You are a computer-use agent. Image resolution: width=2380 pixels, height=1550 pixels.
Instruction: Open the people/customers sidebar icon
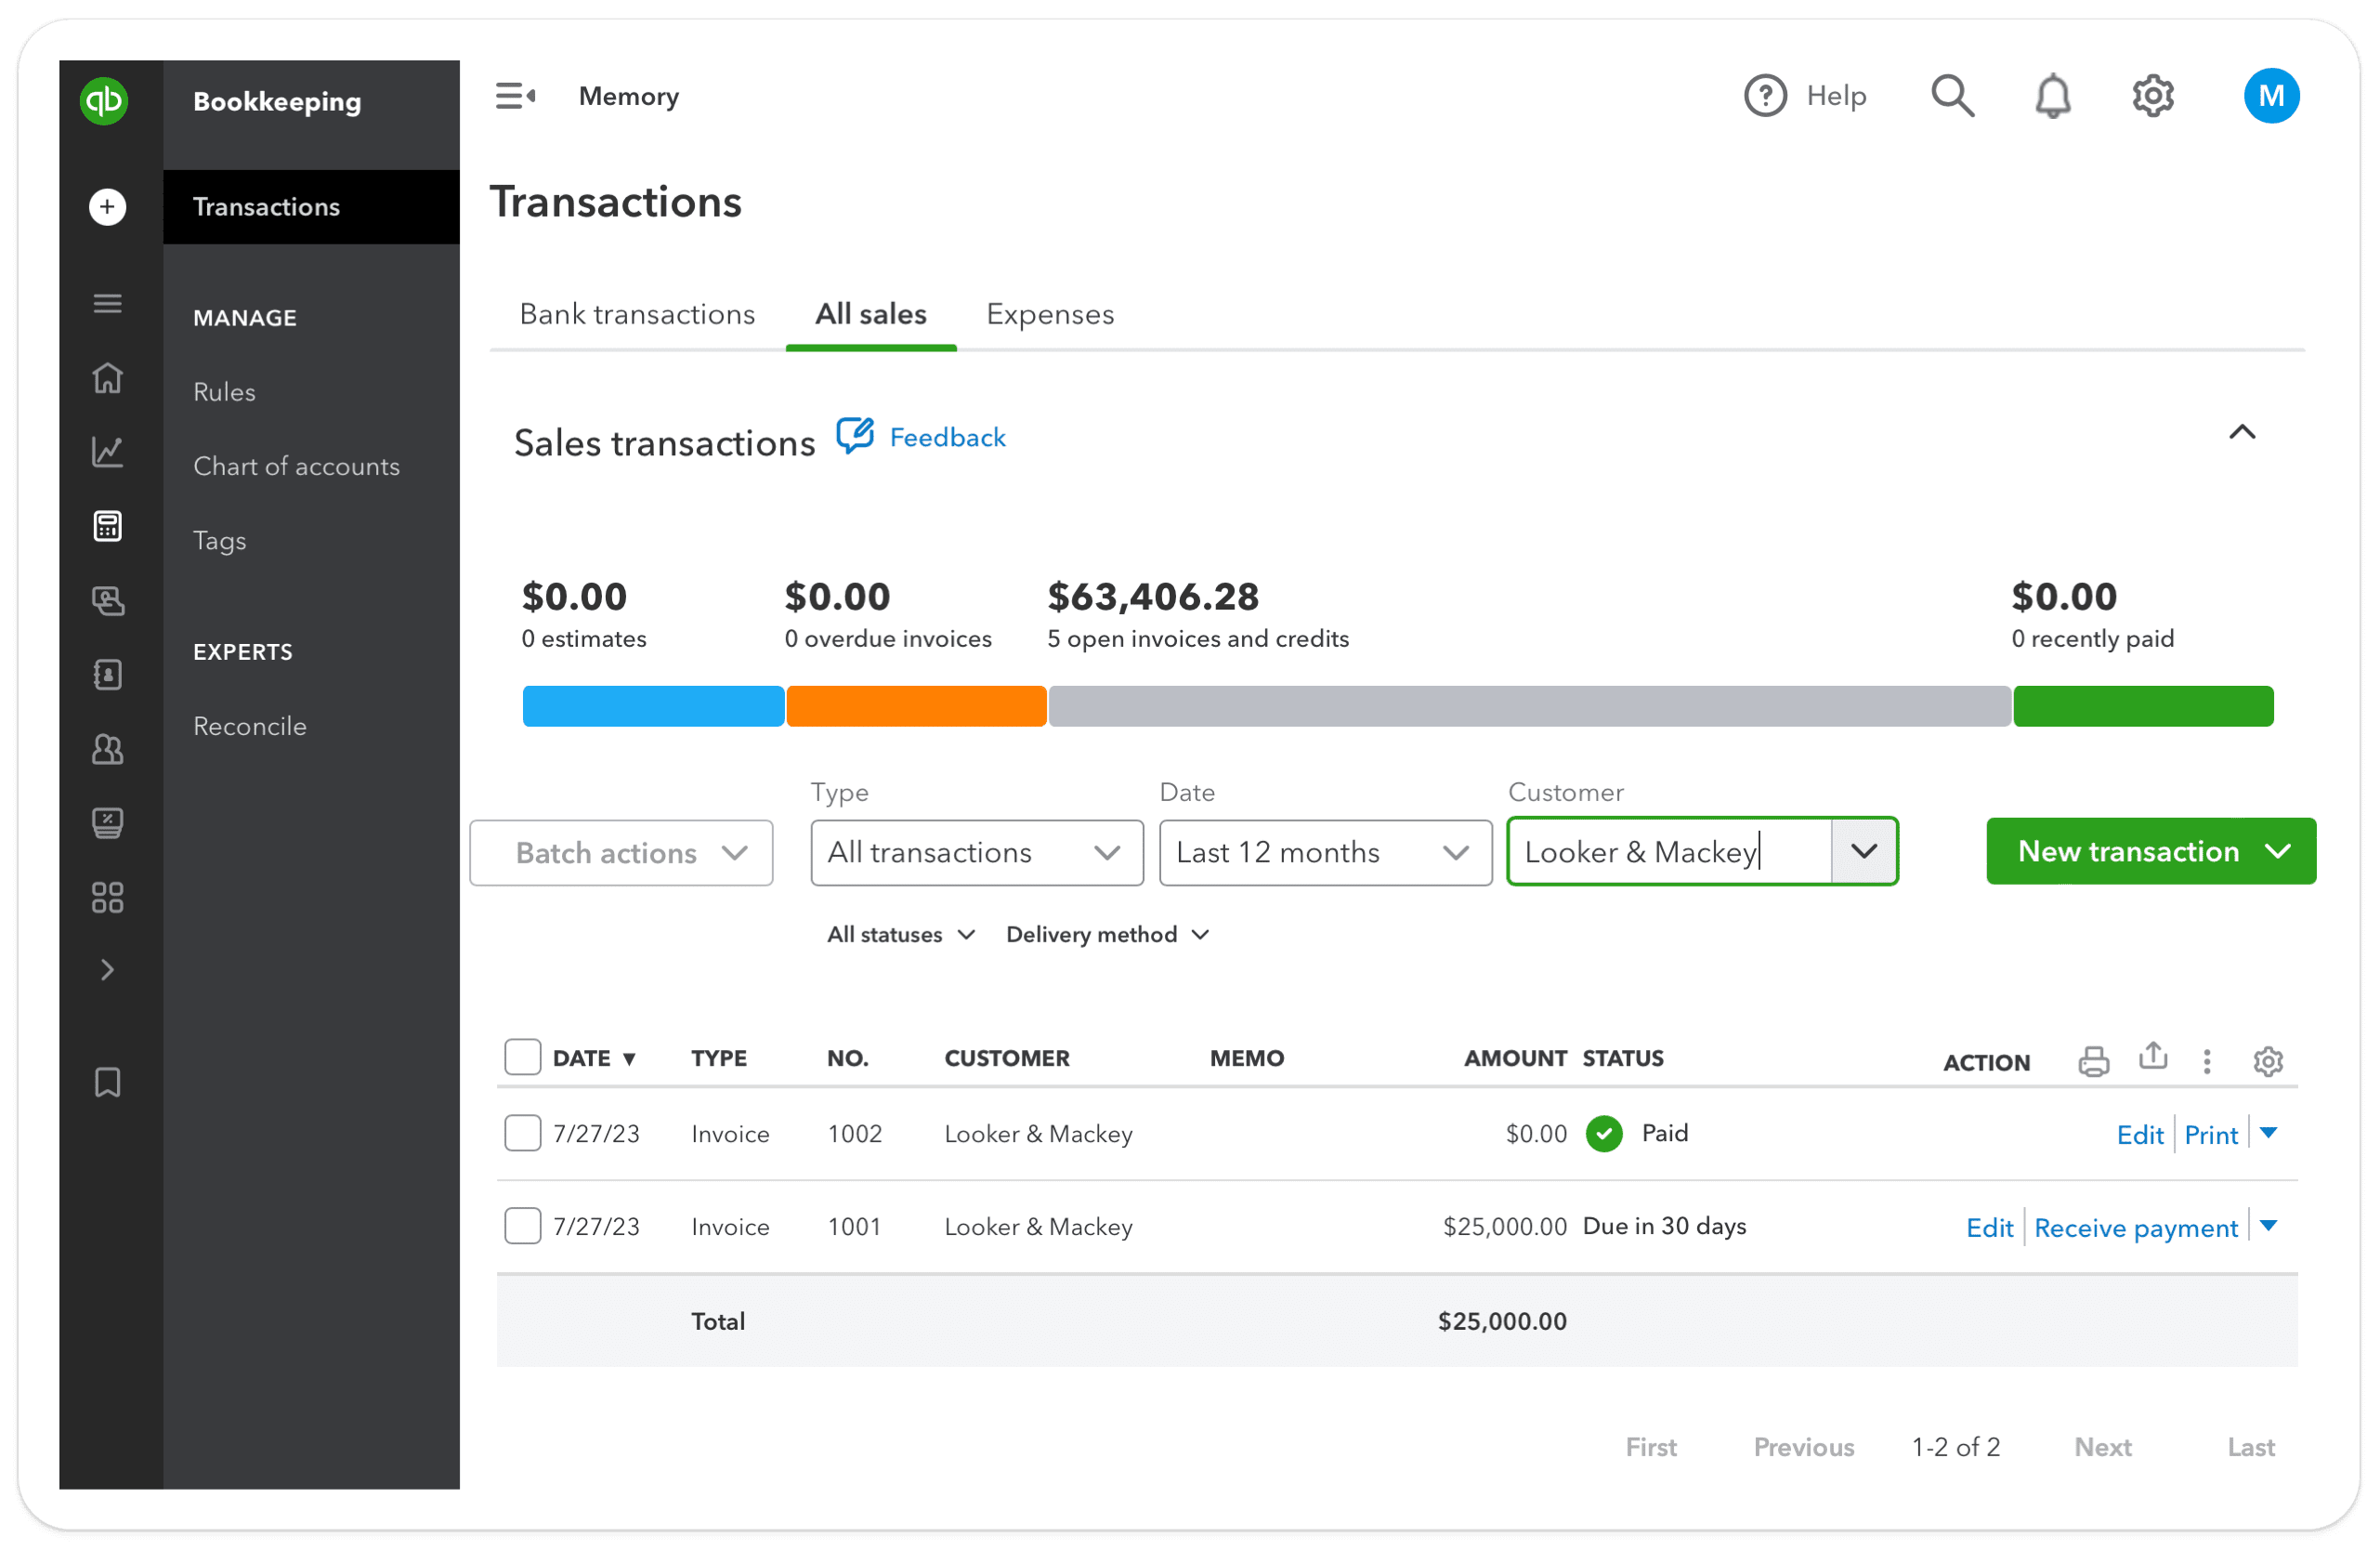click(x=107, y=749)
